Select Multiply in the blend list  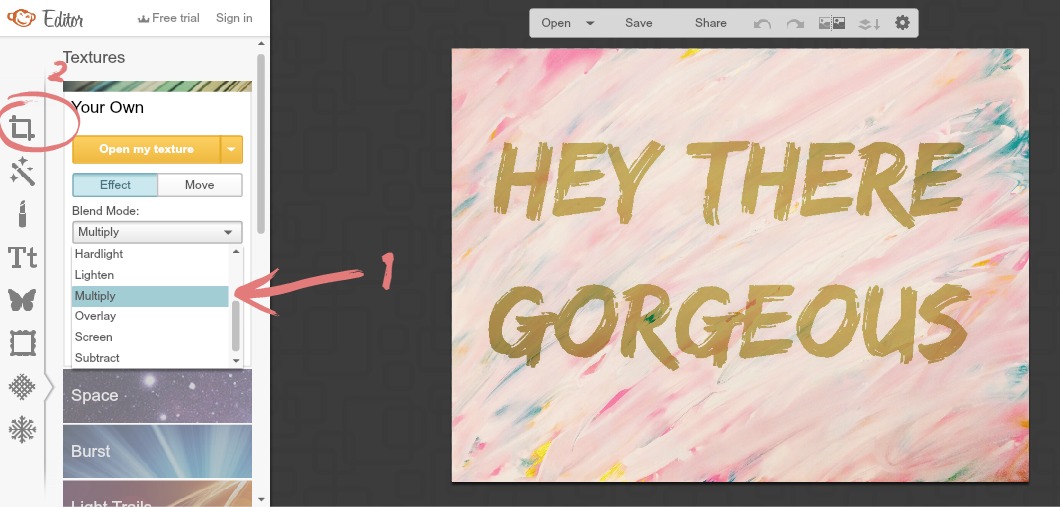click(150, 296)
